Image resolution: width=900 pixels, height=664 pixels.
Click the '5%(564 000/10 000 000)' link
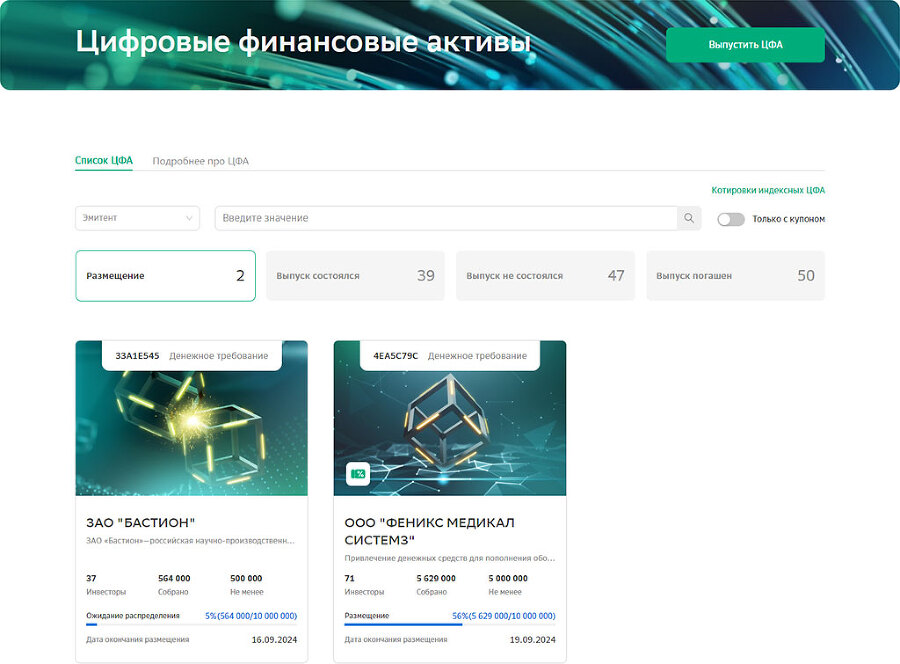251,615
